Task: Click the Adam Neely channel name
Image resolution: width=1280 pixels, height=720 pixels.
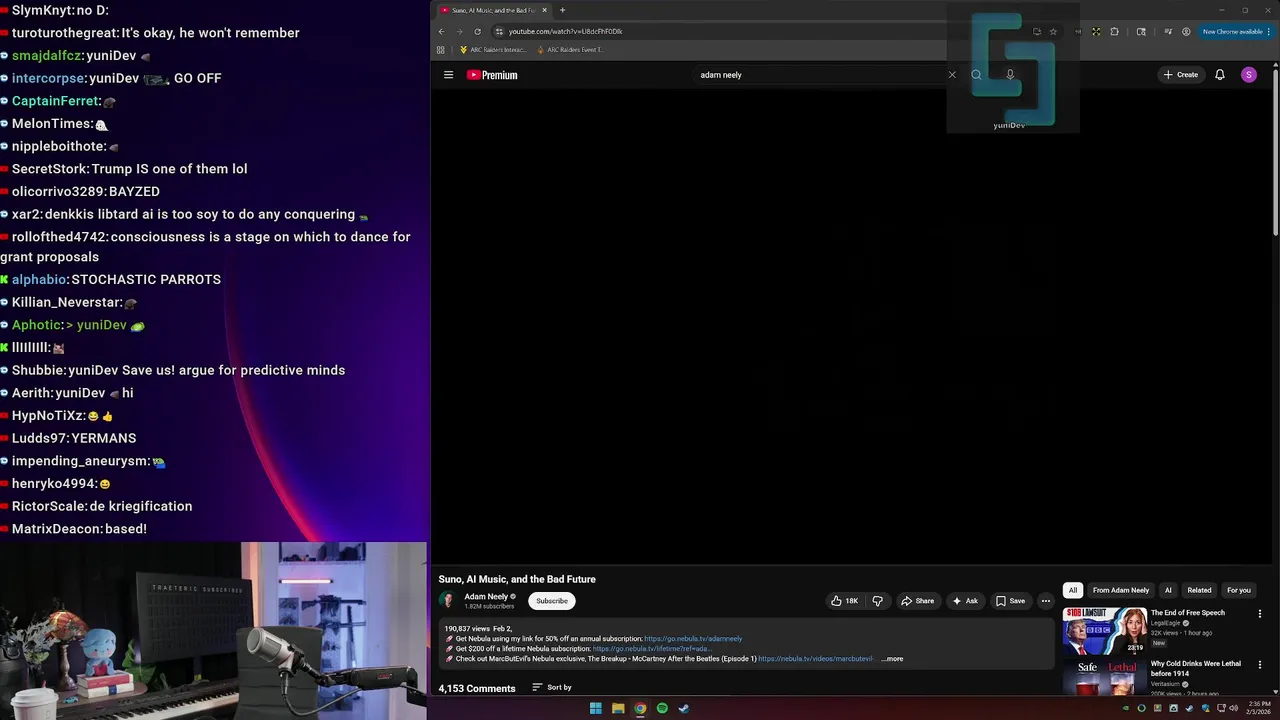Action: coord(486,597)
